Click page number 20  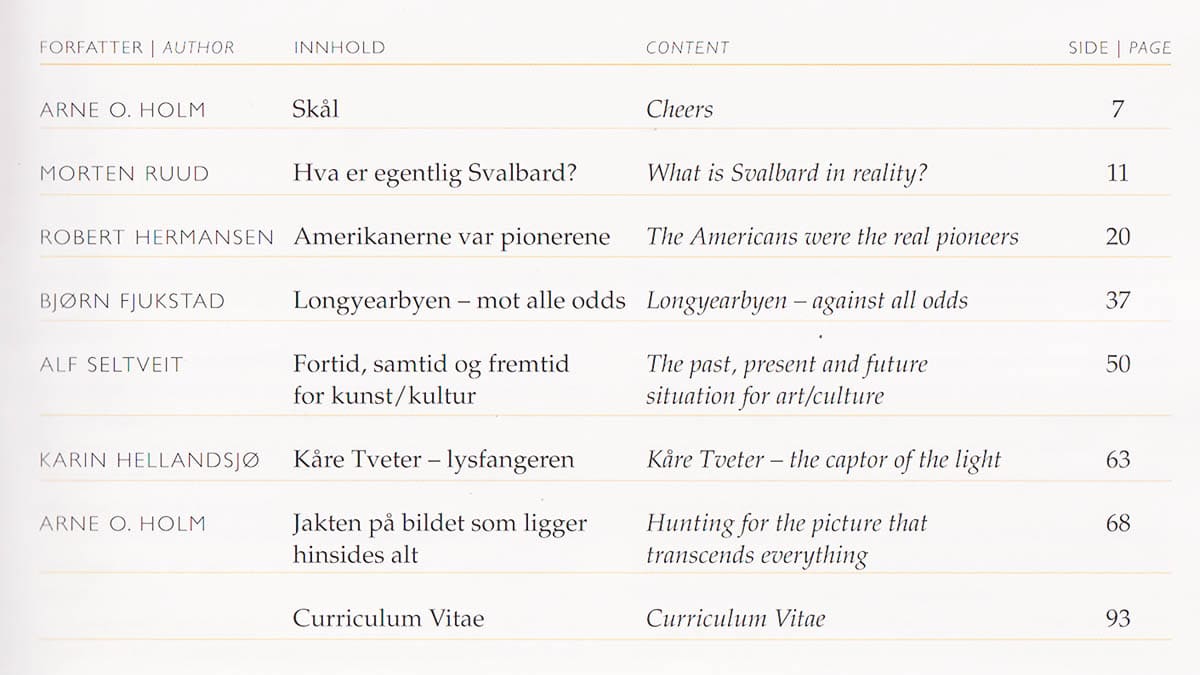(x=1118, y=237)
